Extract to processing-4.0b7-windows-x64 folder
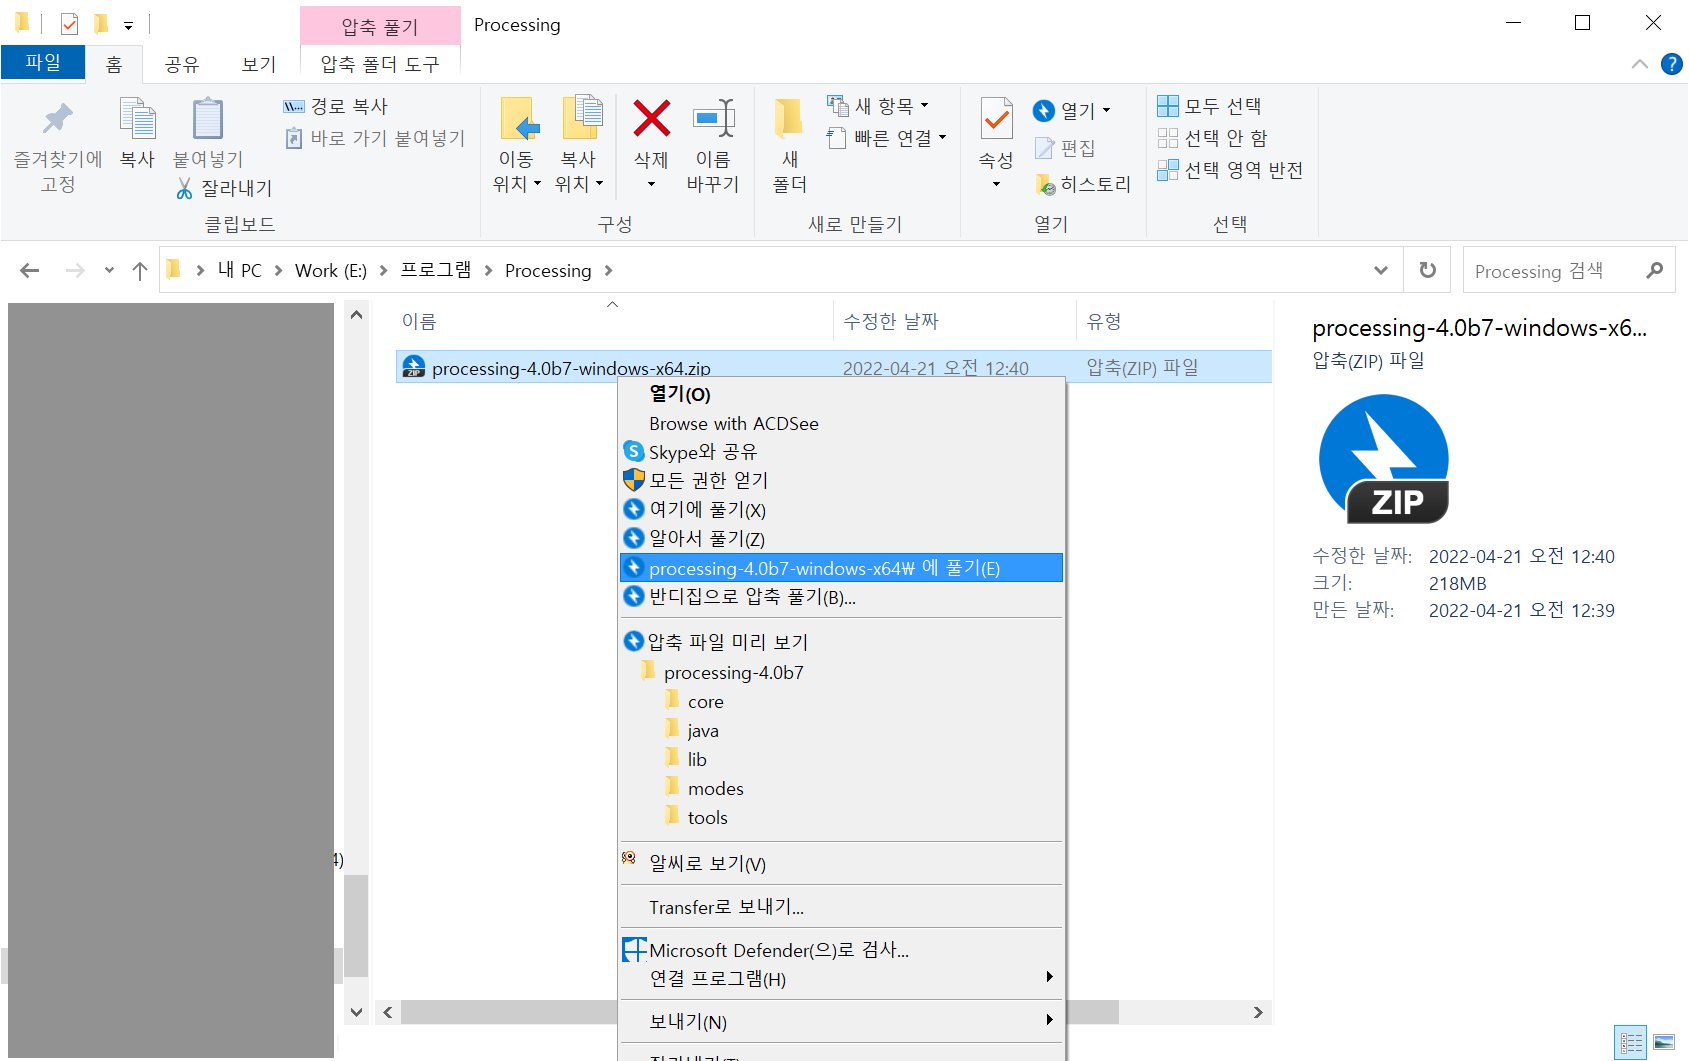1689x1061 pixels. click(x=841, y=568)
